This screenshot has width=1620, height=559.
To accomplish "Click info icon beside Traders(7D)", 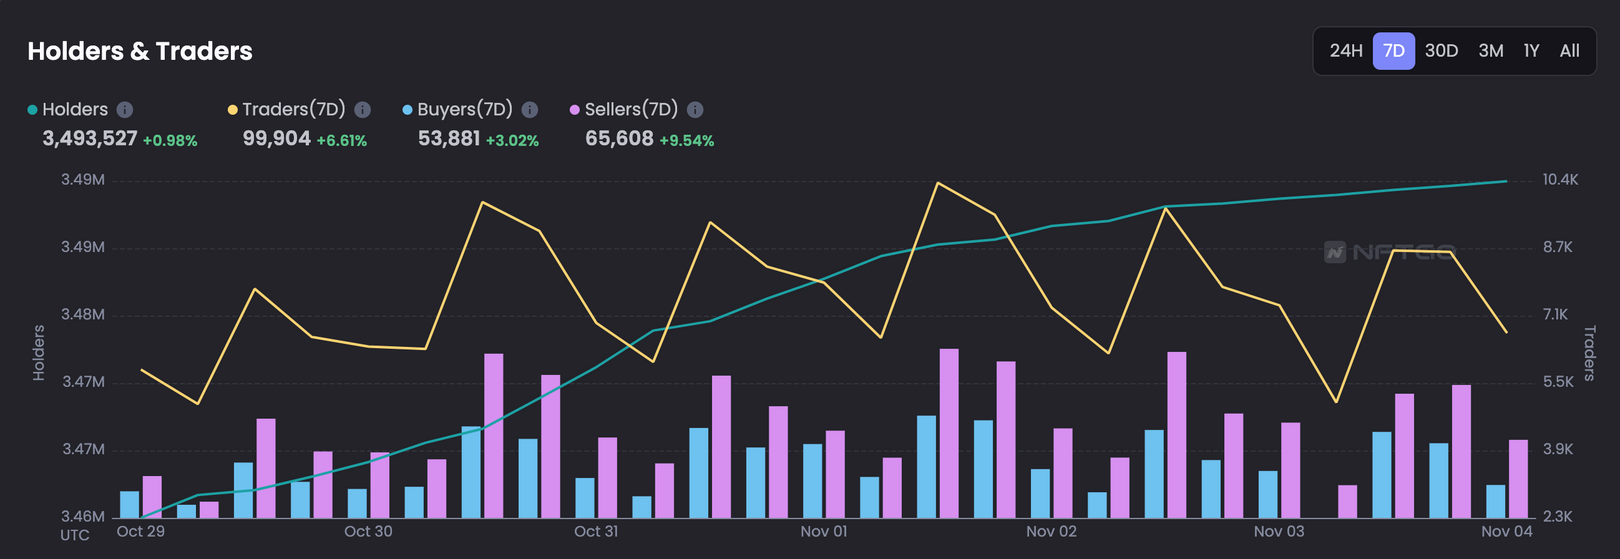I will point(363,110).
